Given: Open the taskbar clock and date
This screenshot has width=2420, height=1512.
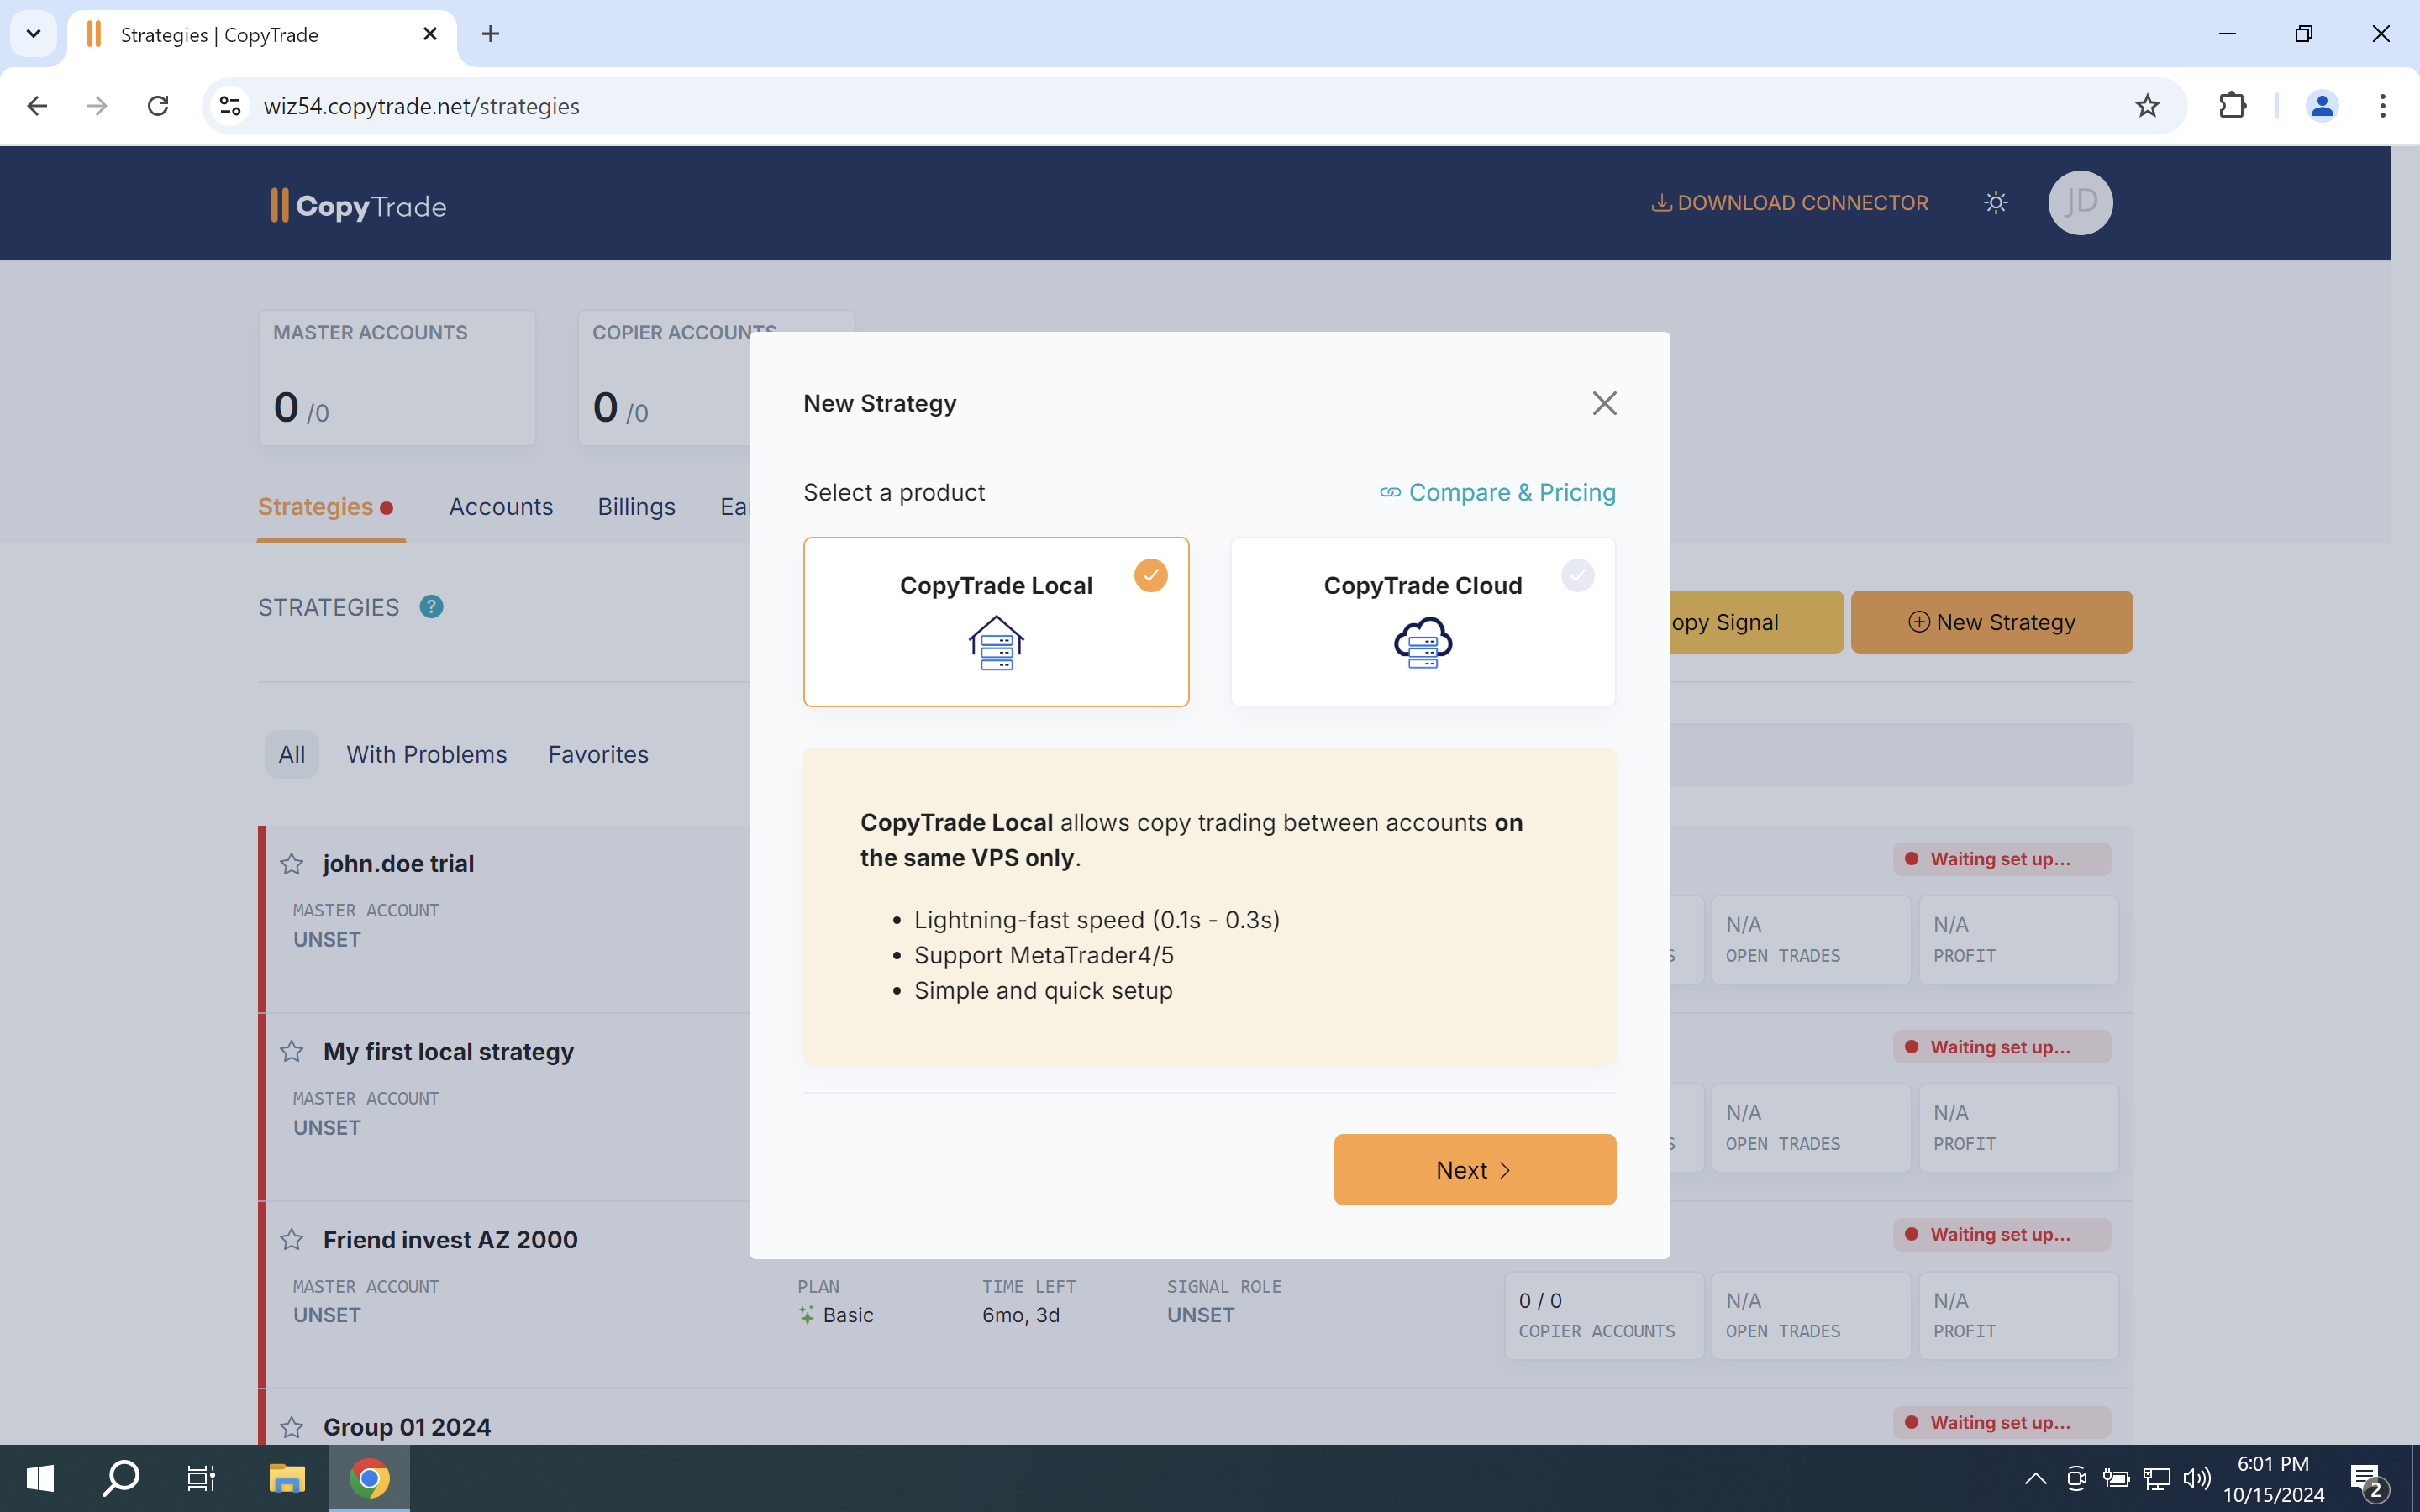Looking at the screenshot, I should tap(2273, 1479).
